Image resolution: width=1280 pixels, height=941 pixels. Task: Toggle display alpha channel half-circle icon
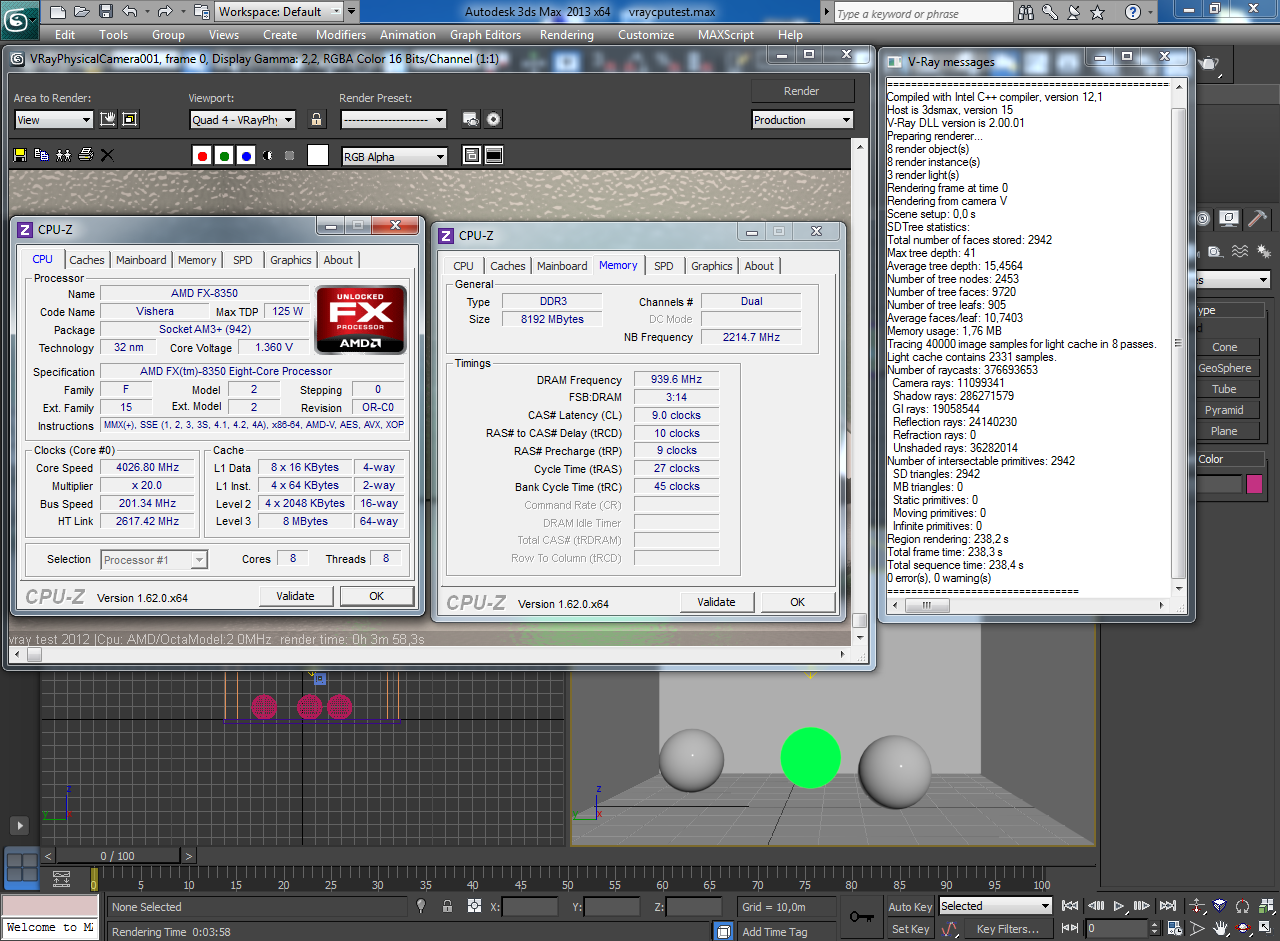coord(268,156)
